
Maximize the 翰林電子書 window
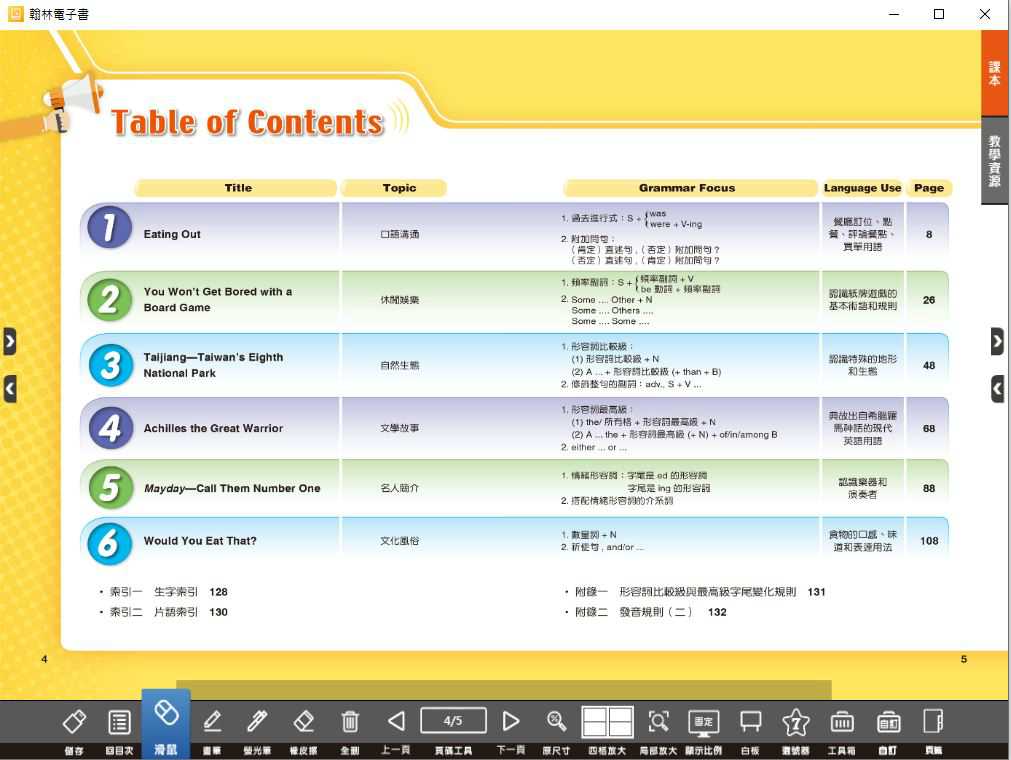click(x=939, y=14)
